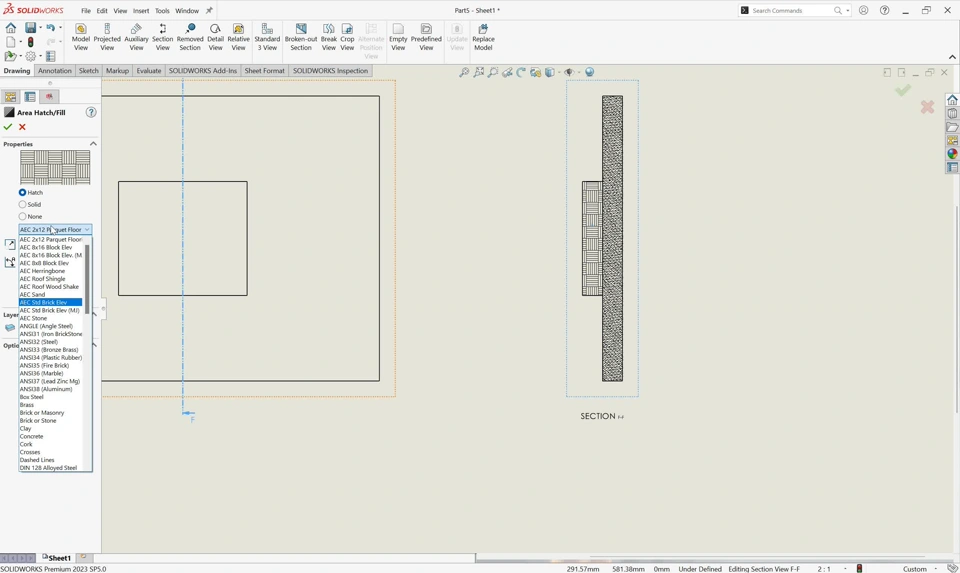Image resolution: width=960 pixels, height=573 pixels.
Task: Expand the New document dropdown arrow
Action: point(20,42)
